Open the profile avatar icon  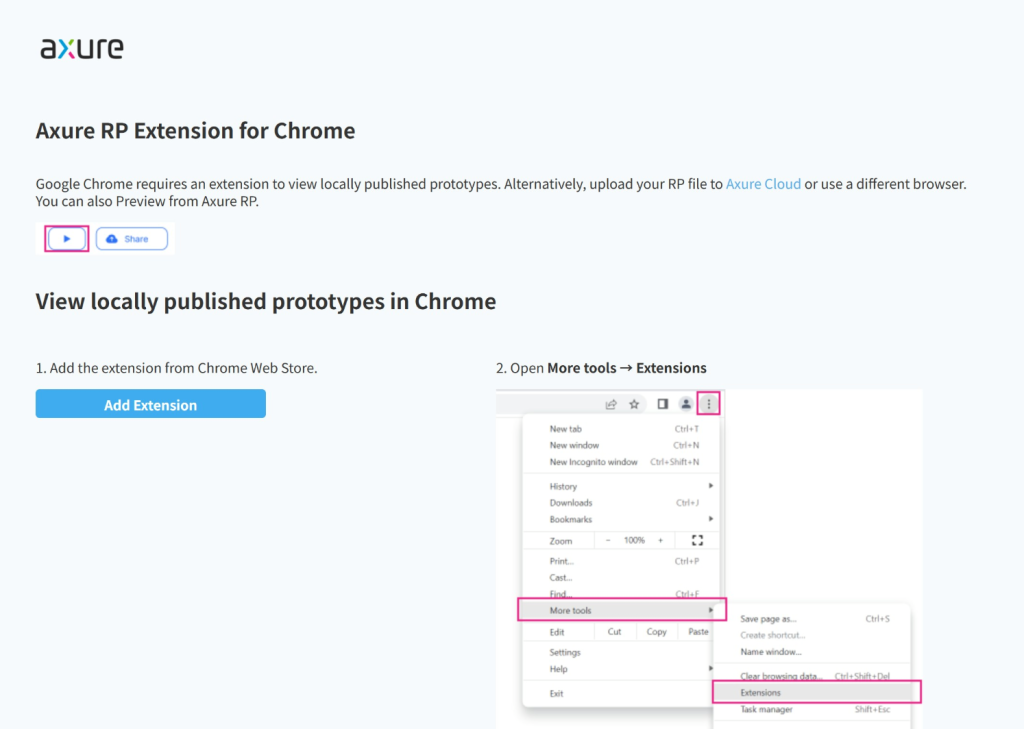click(686, 404)
